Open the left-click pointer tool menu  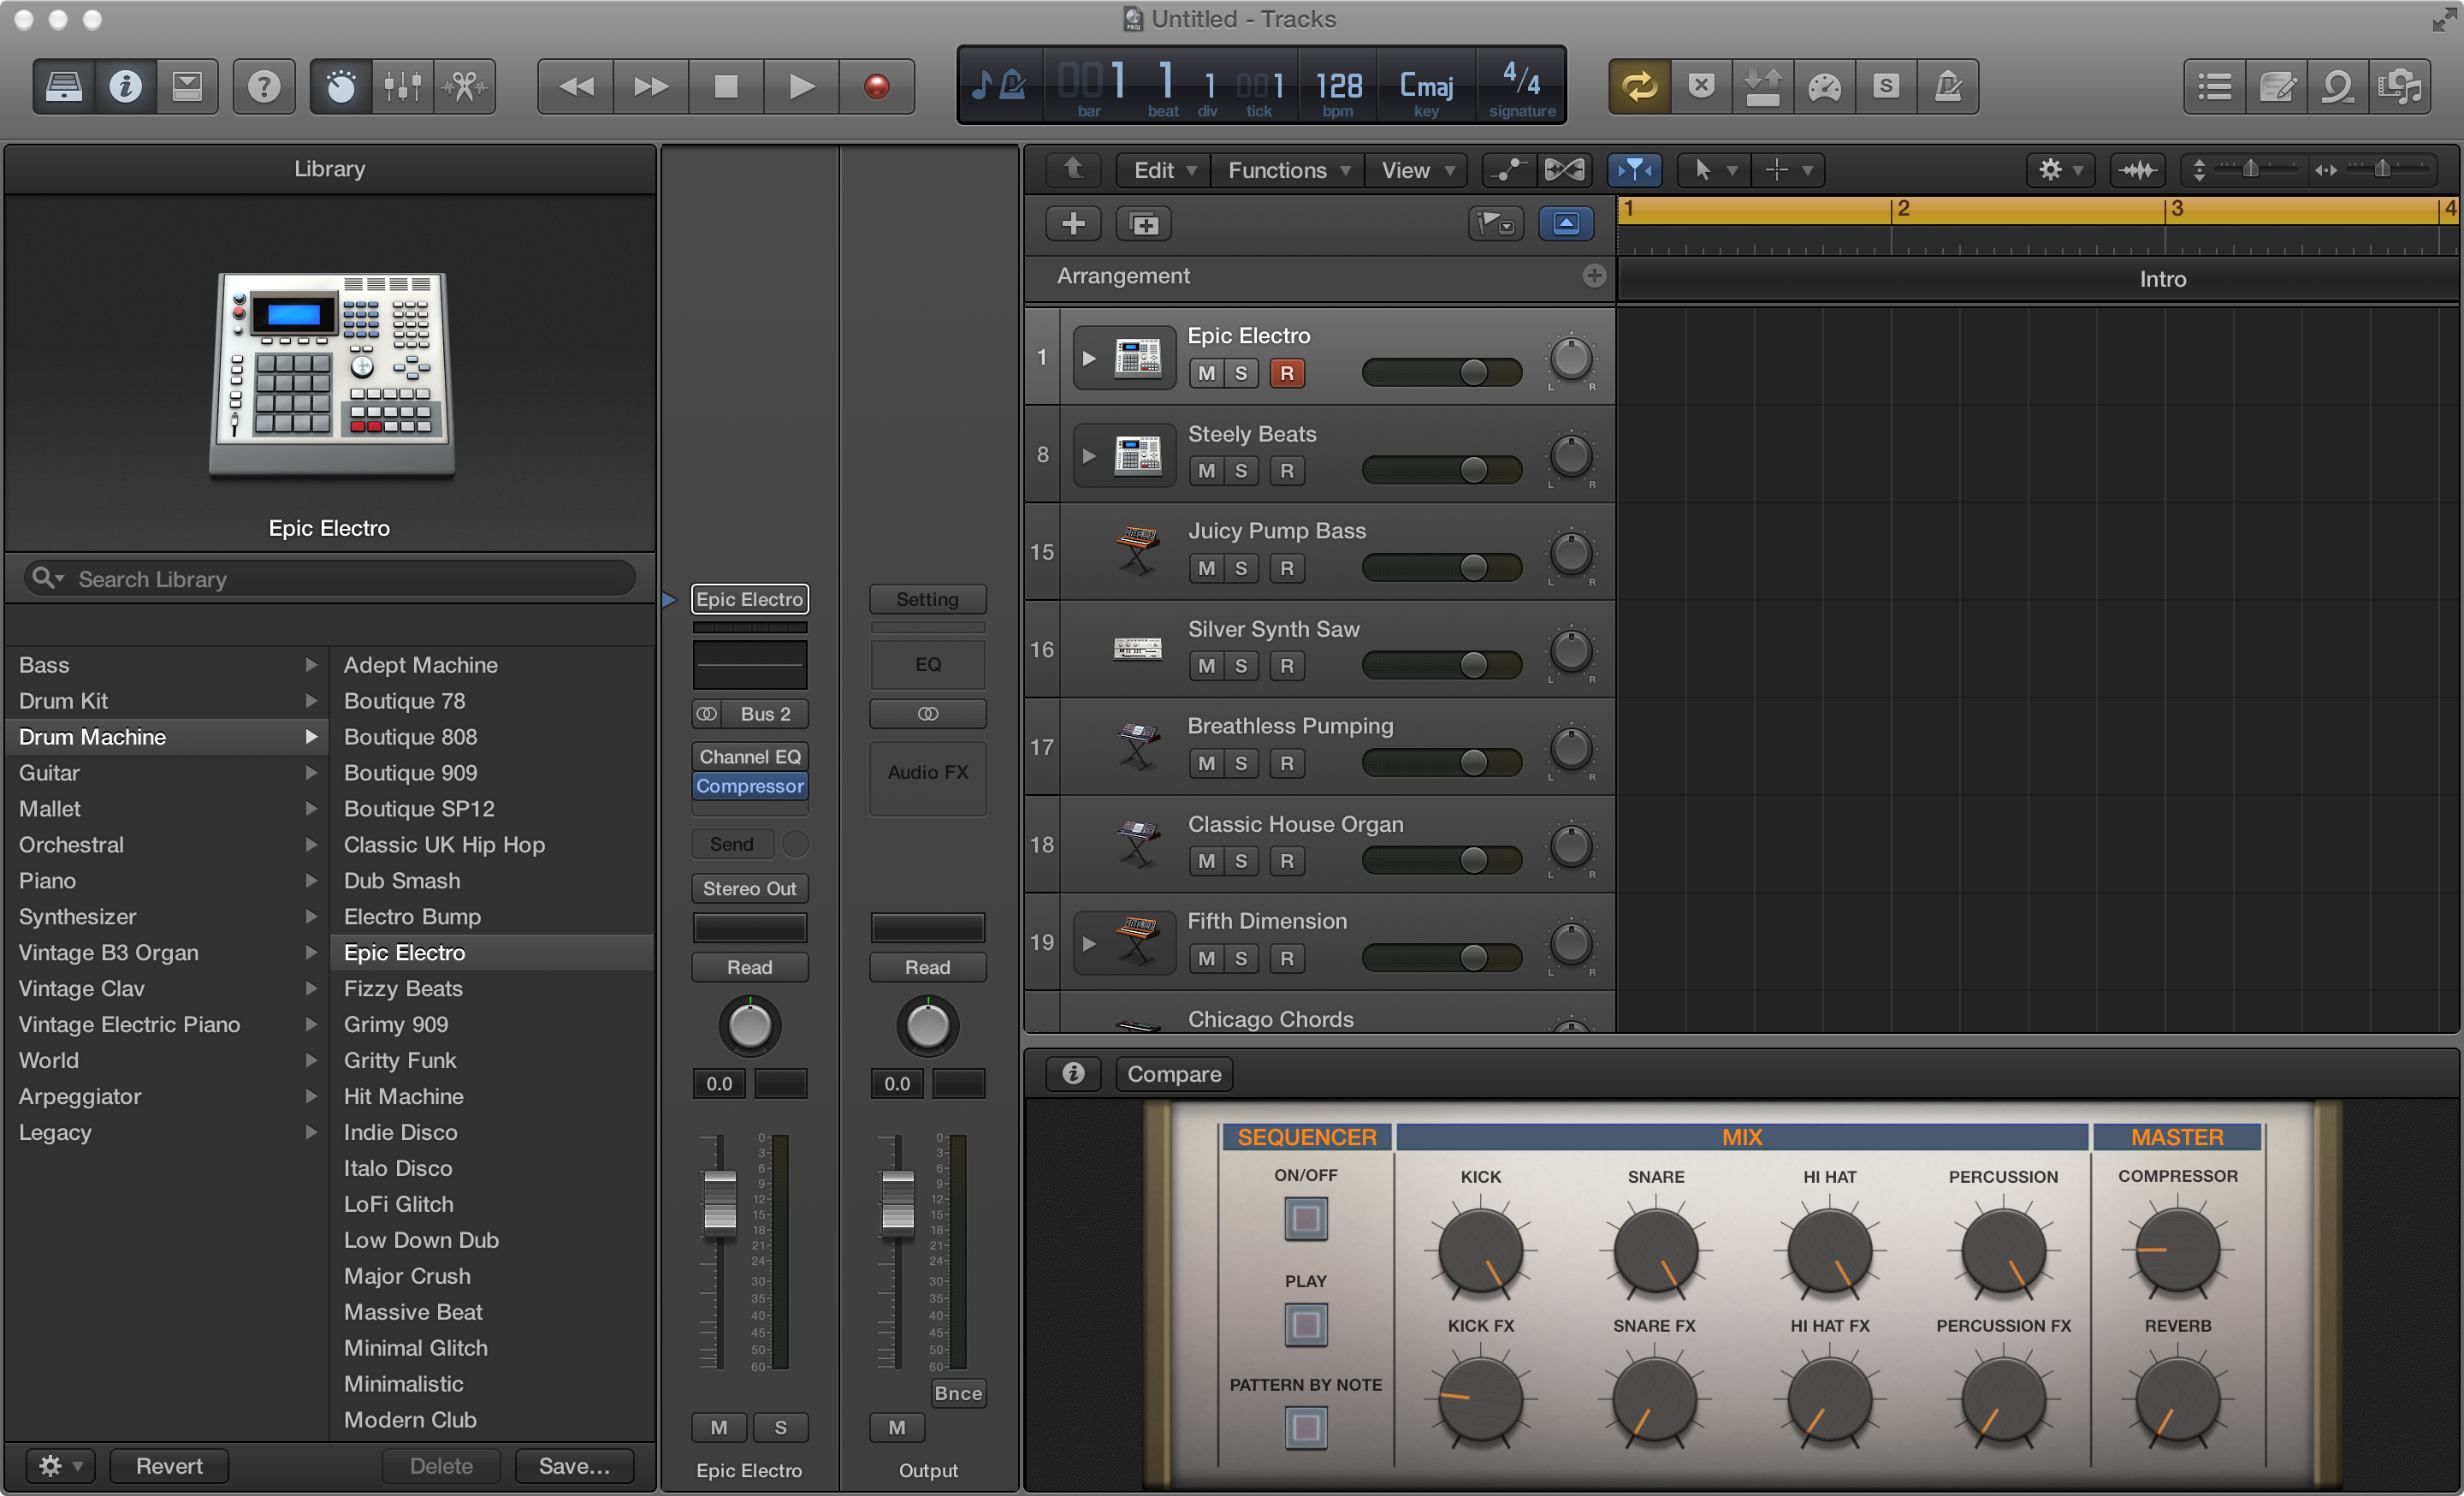pyautogui.click(x=1714, y=170)
